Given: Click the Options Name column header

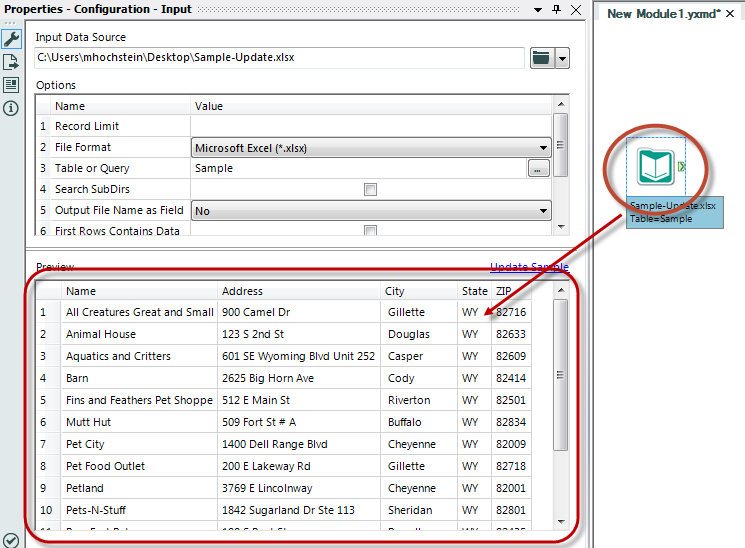Looking at the screenshot, I should [x=120, y=106].
